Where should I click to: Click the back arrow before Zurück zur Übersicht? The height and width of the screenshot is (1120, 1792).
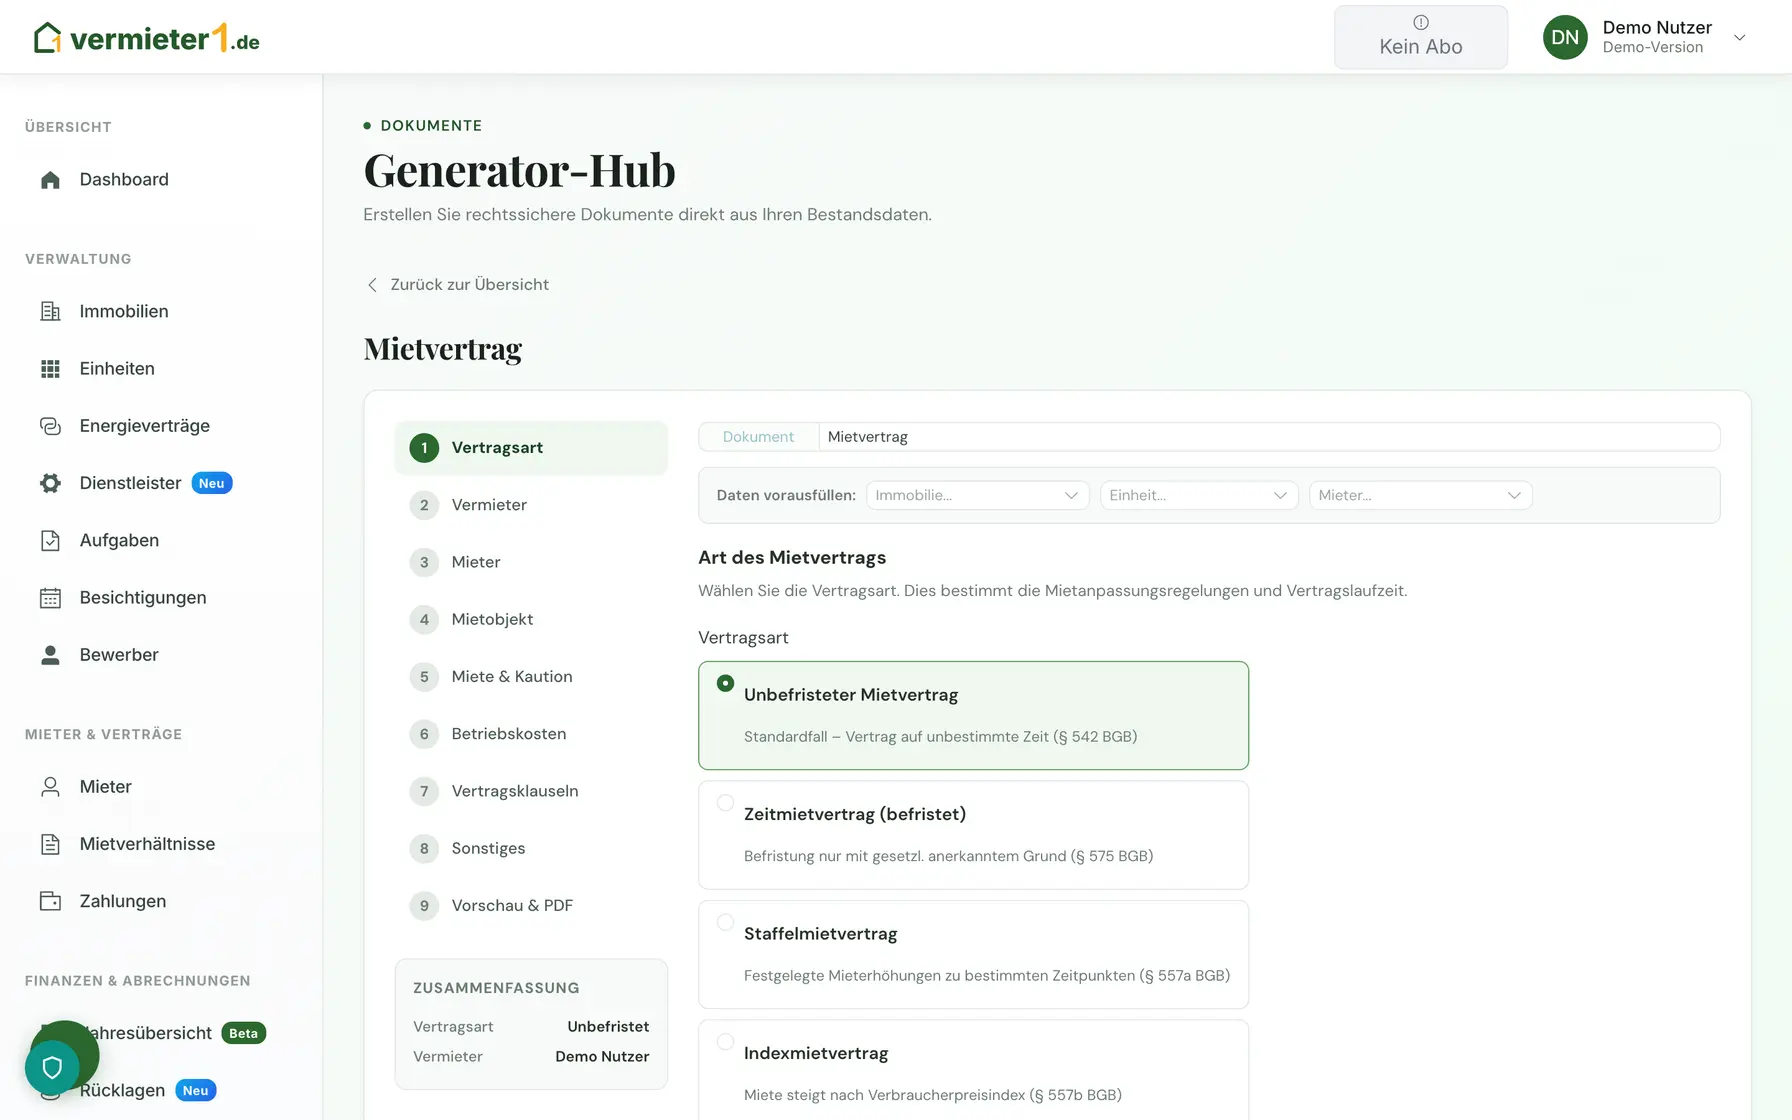click(x=372, y=285)
